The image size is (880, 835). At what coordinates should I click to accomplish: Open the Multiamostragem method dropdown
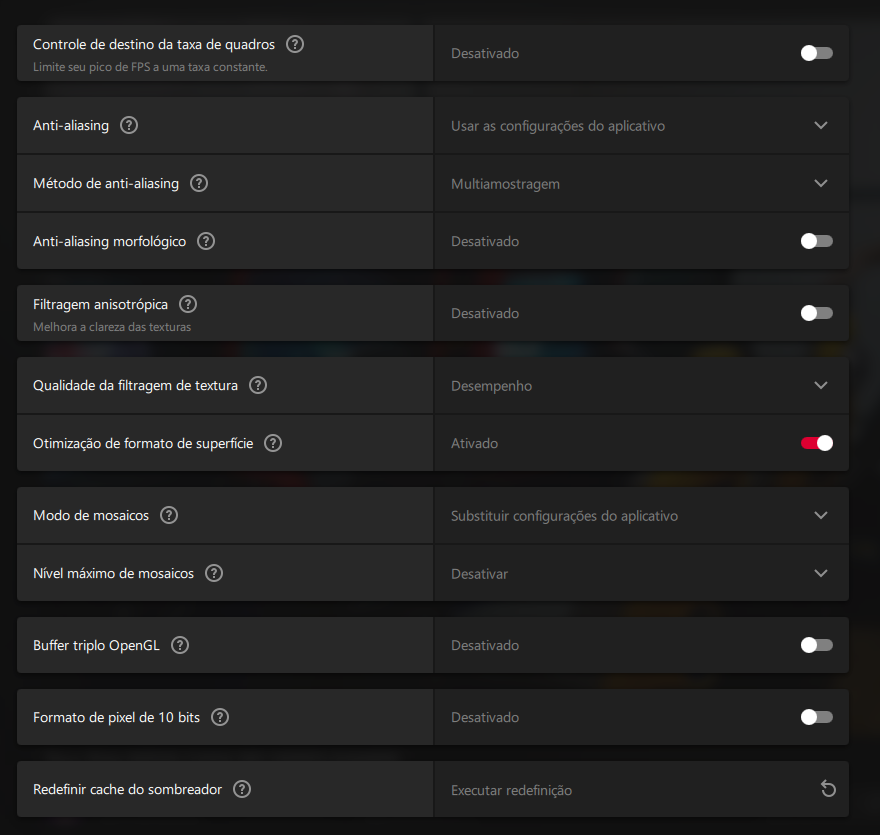point(641,183)
